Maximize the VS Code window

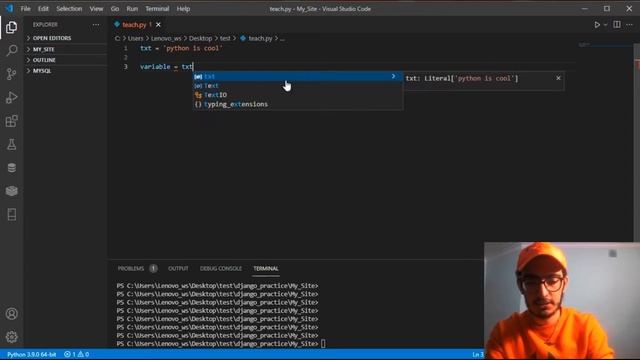click(607, 8)
